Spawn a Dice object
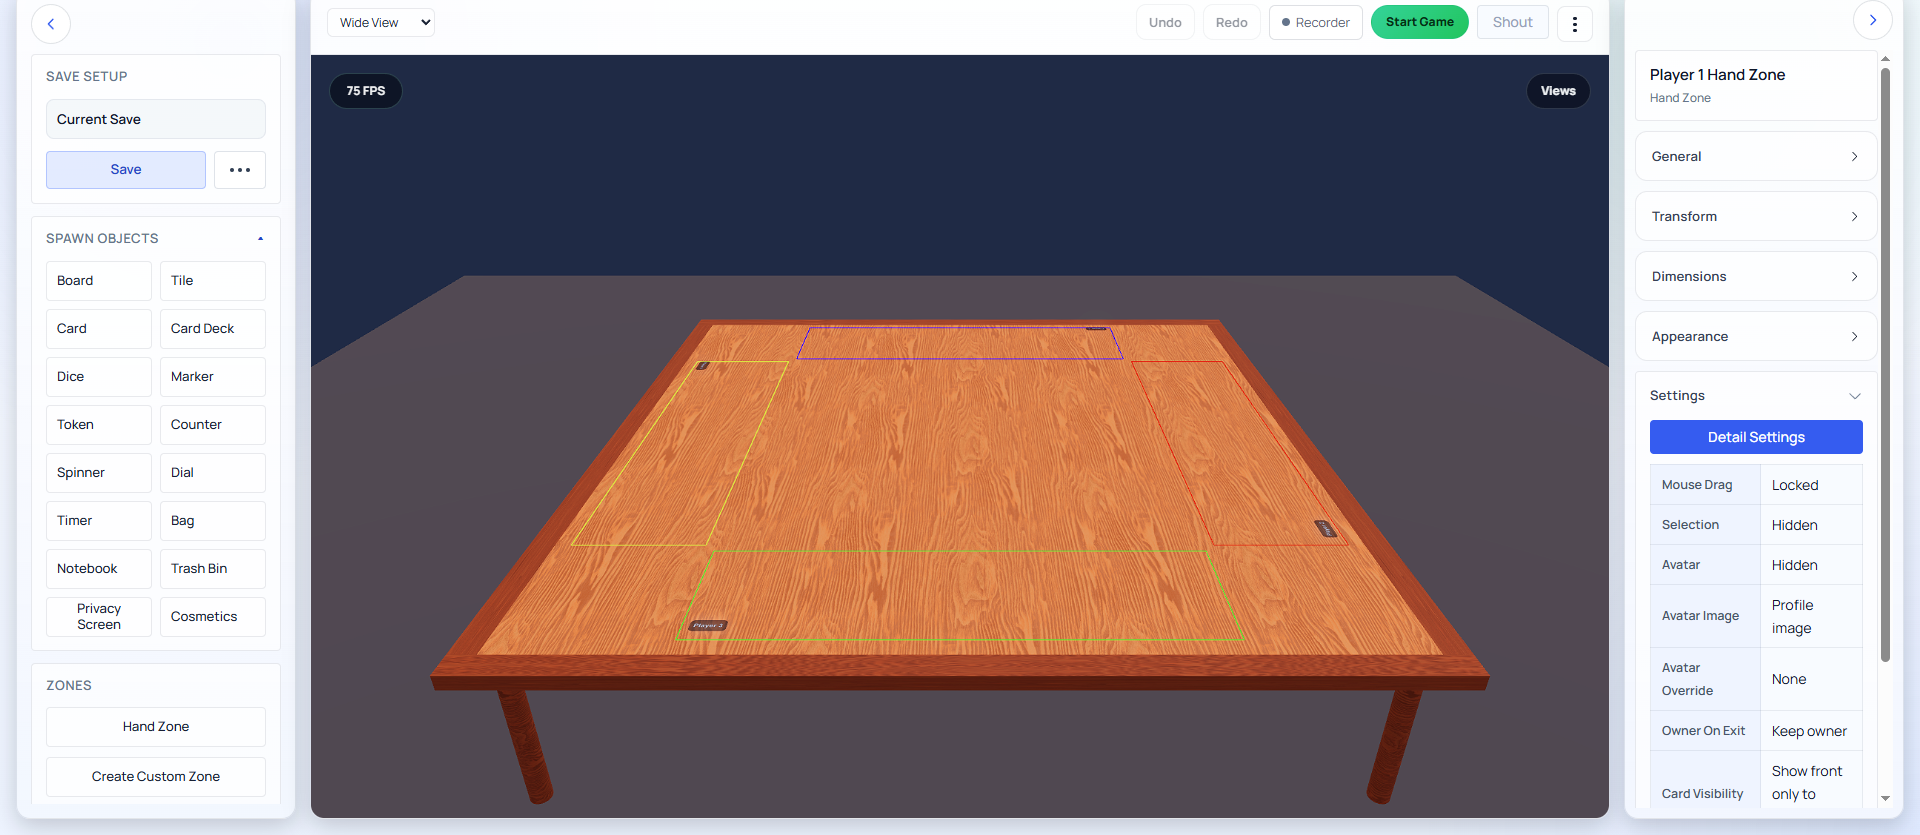 (99, 377)
